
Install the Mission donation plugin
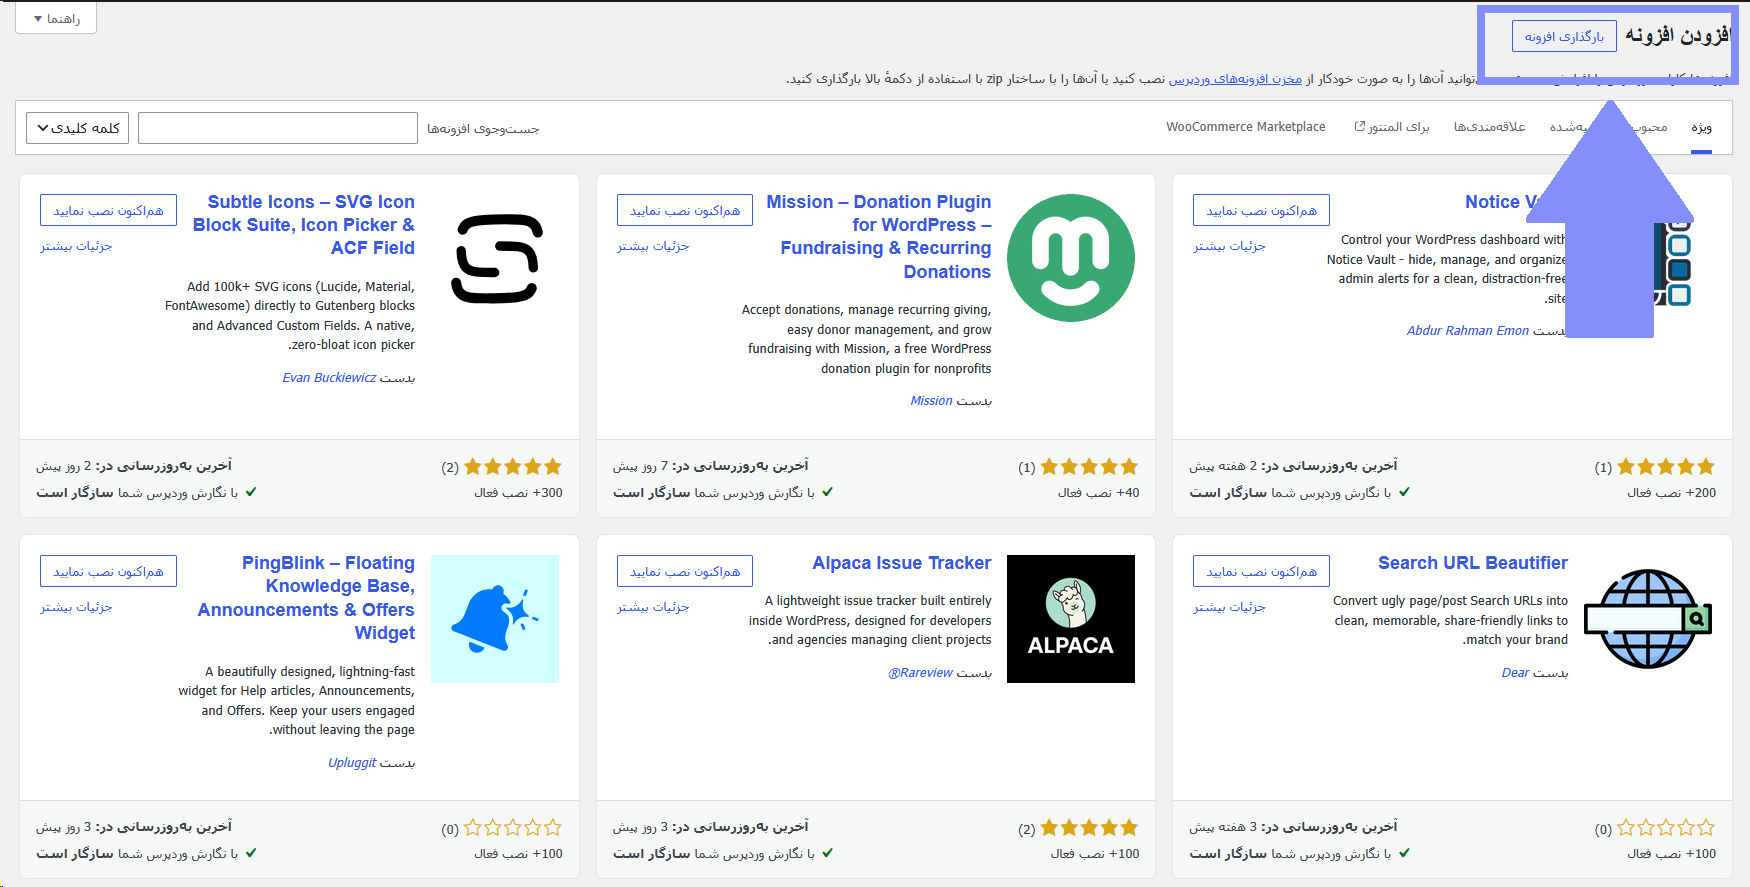(685, 210)
